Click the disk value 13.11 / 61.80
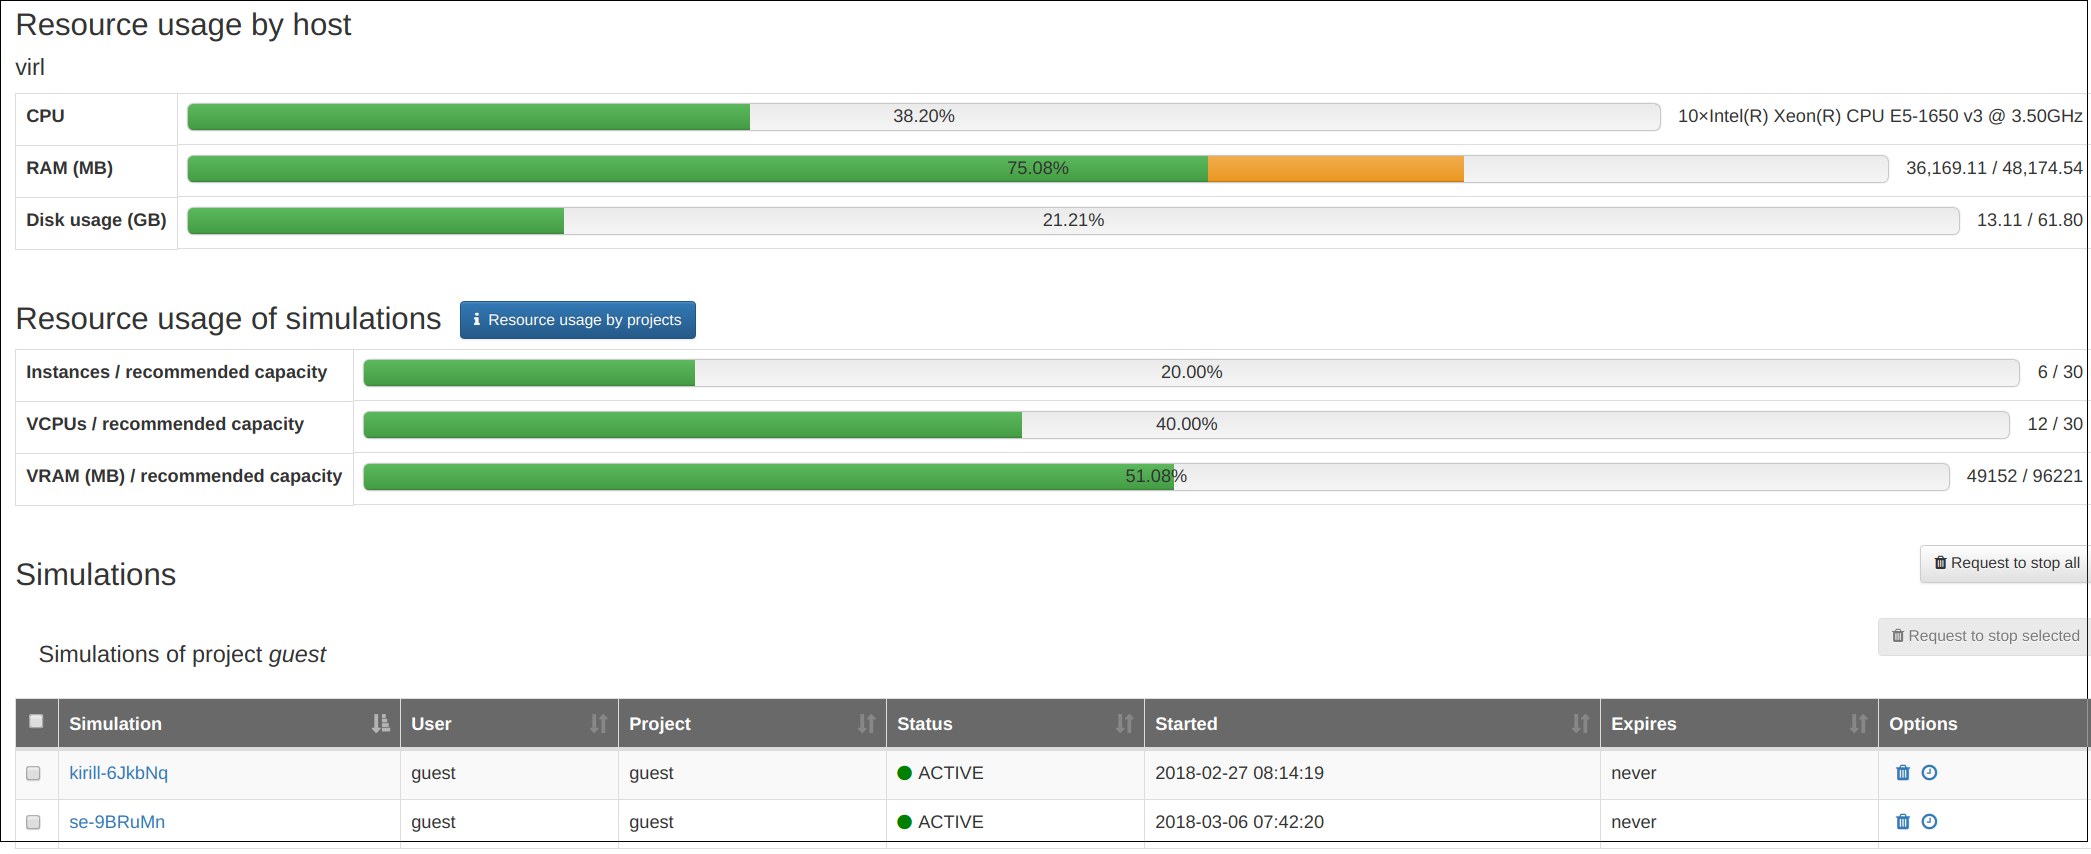Image resolution: width=2091 pixels, height=854 pixels. pyautogui.click(x=2030, y=220)
